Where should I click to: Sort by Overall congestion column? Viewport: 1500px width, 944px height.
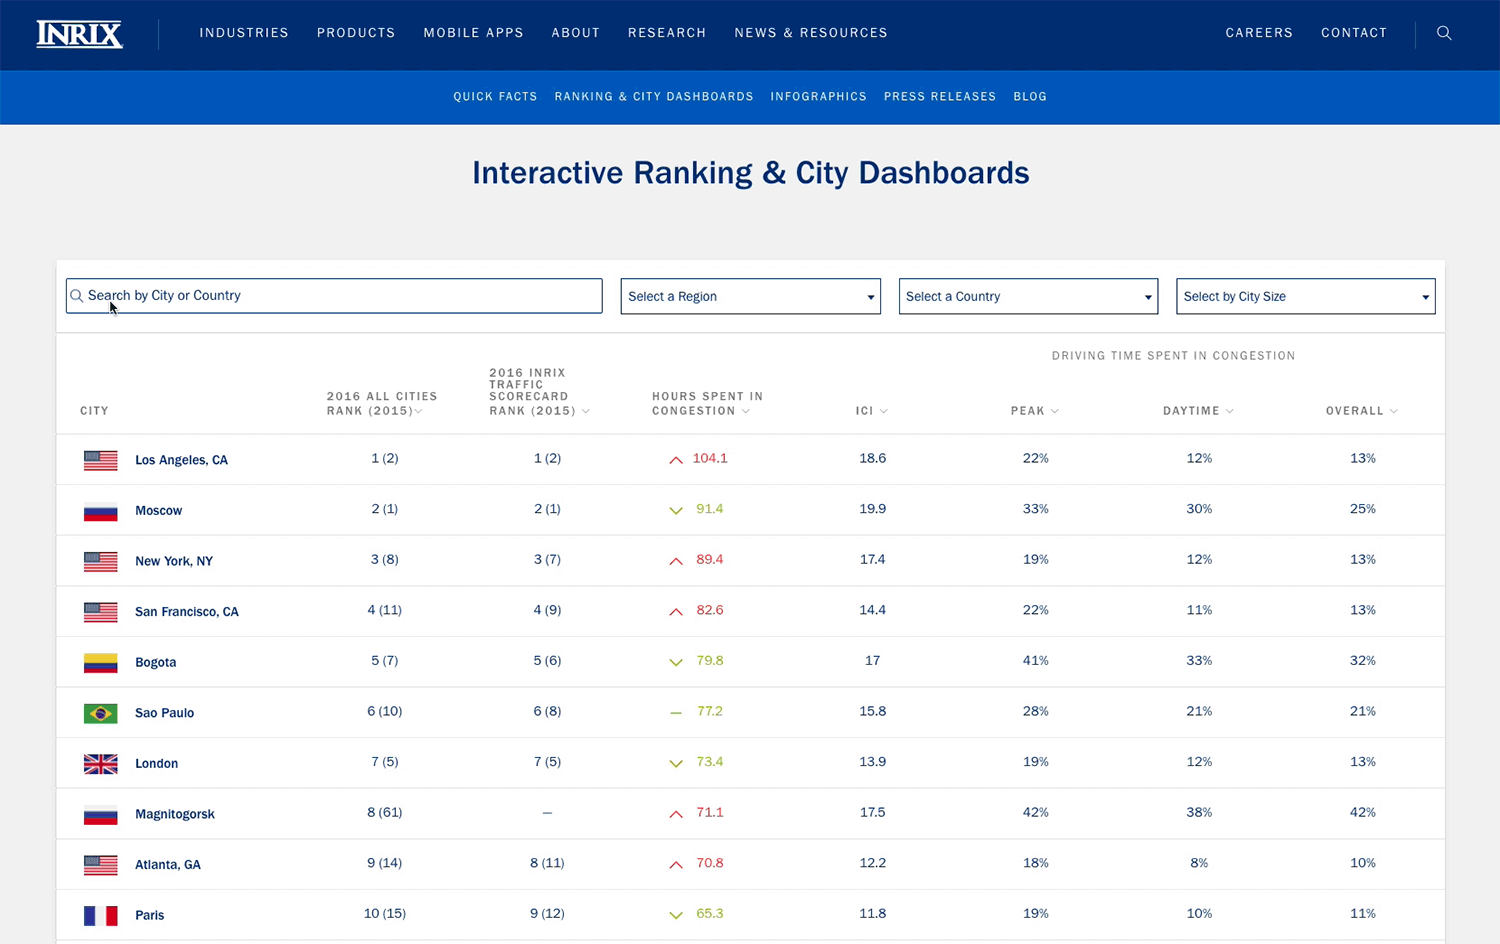[x=1361, y=411]
